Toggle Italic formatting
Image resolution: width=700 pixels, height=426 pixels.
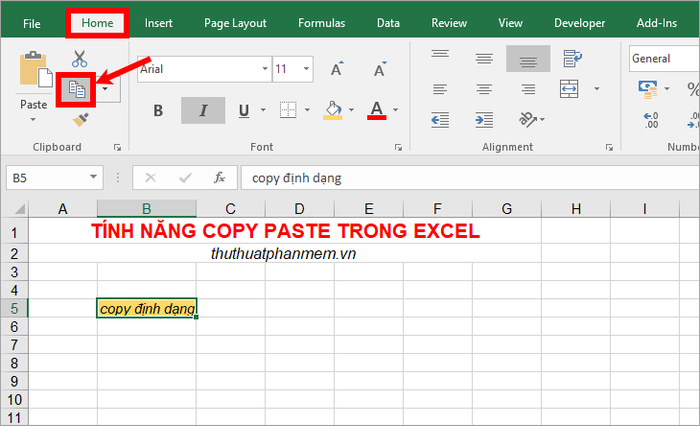pos(203,110)
